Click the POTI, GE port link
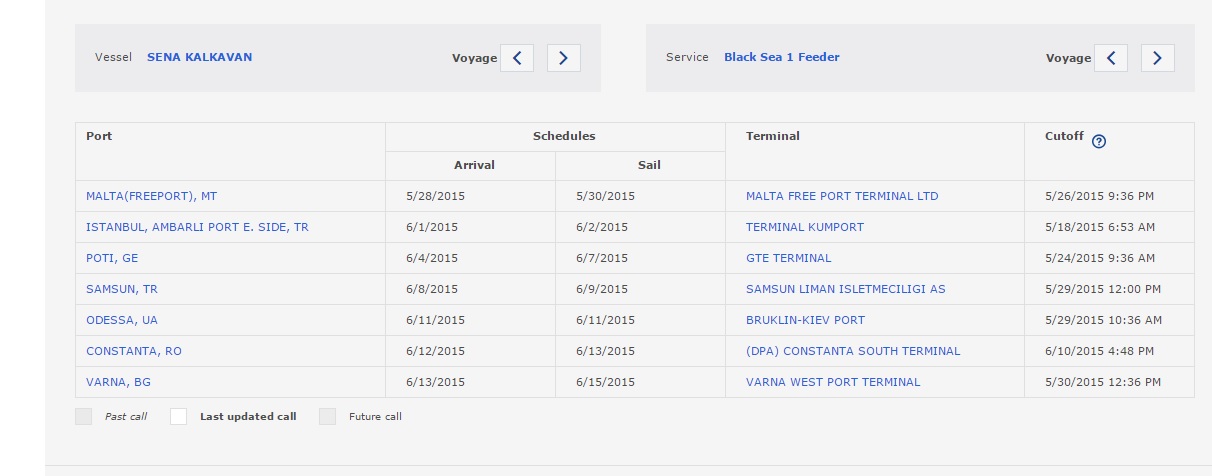1212x476 pixels. [112, 258]
